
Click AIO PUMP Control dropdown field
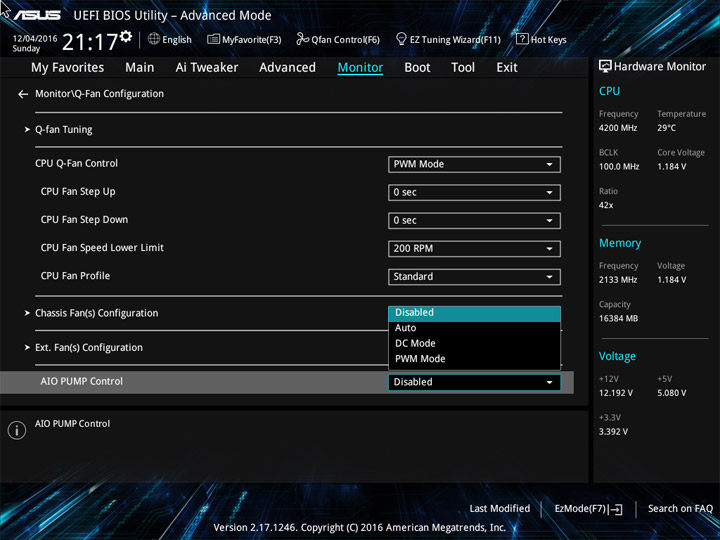(x=474, y=382)
